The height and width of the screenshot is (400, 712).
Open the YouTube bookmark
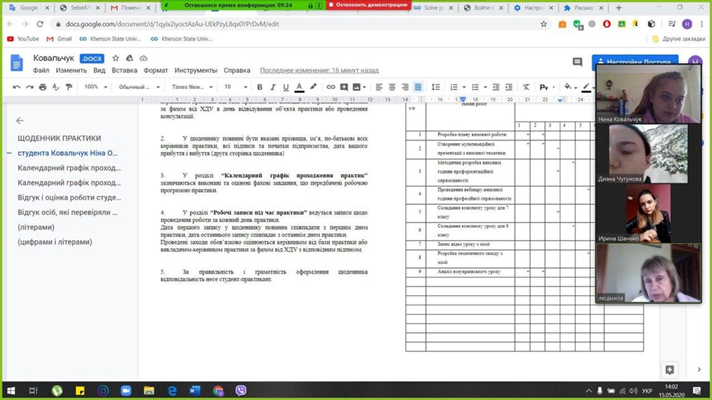(23, 39)
